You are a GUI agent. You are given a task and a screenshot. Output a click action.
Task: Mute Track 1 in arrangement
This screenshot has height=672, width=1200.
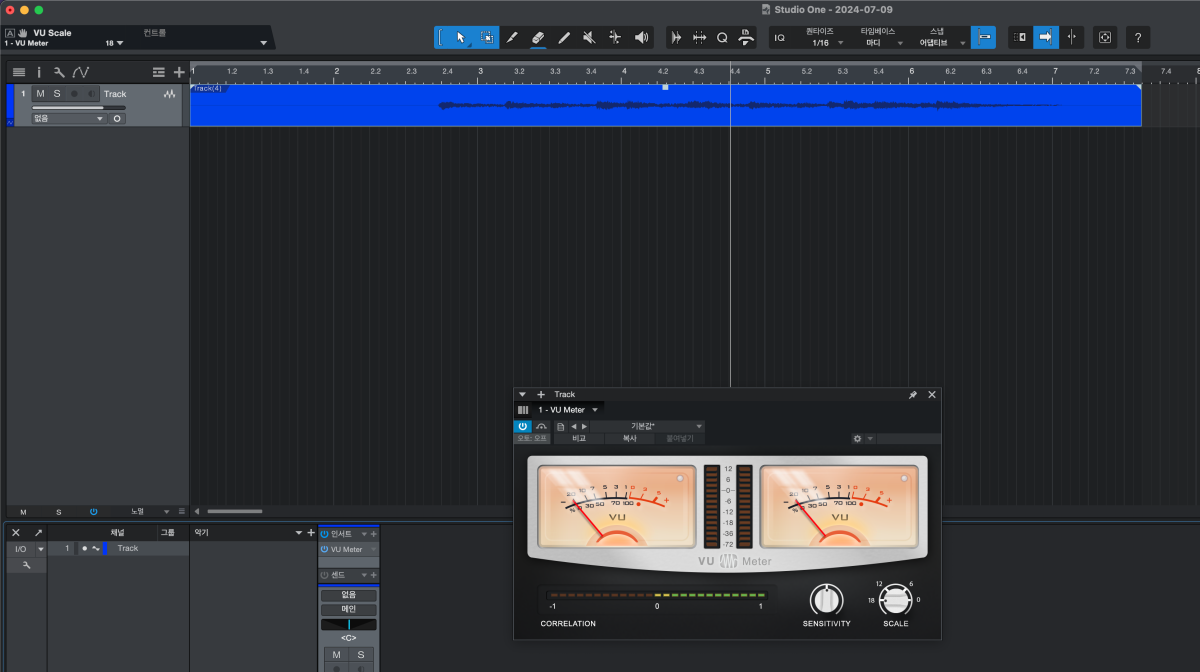40,93
